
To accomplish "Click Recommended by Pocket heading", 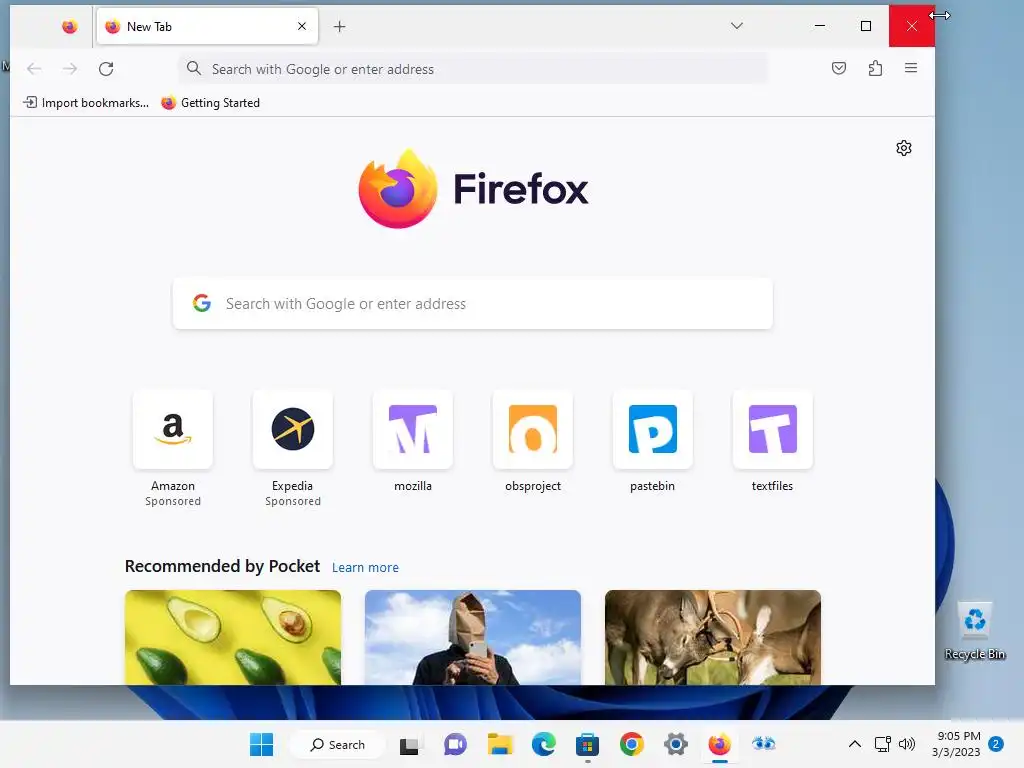I will click(x=222, y=566).
